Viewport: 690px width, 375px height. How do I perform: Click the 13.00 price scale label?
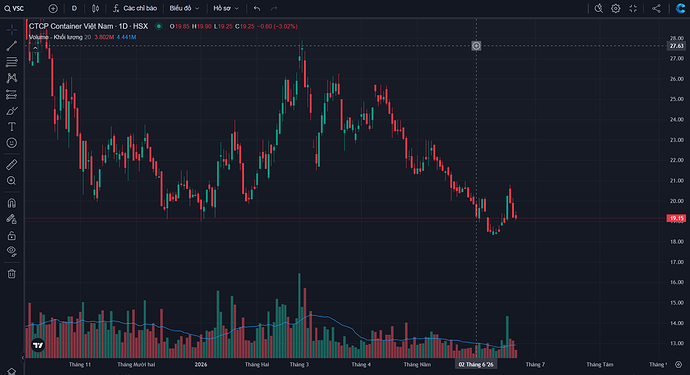click(x=677, y=343)
